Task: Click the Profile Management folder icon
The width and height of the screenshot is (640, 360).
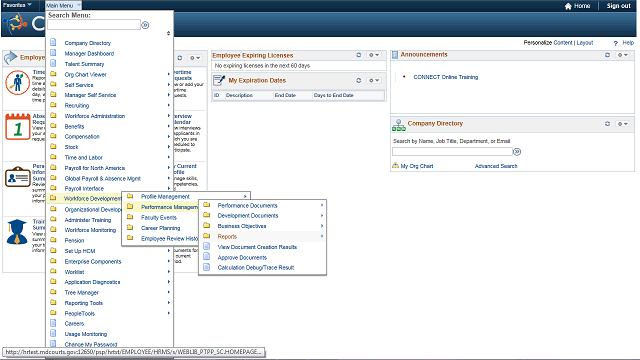Action: [x=130, y=196]
